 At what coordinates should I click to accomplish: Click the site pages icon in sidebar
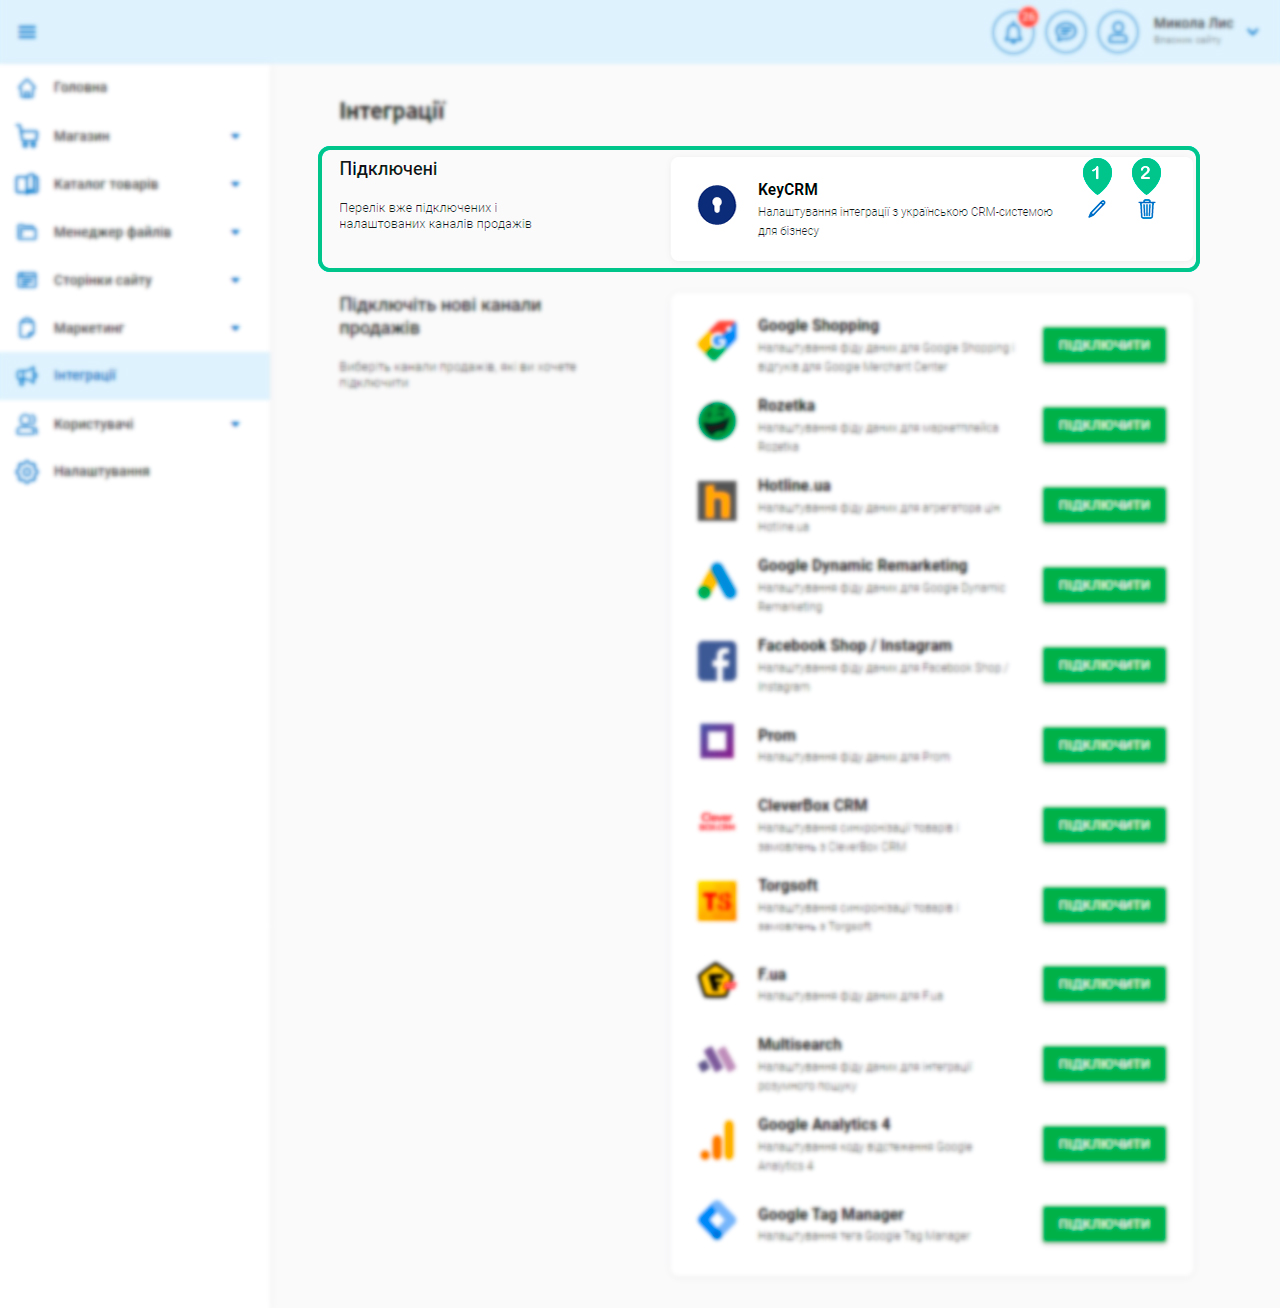(27, 280)
